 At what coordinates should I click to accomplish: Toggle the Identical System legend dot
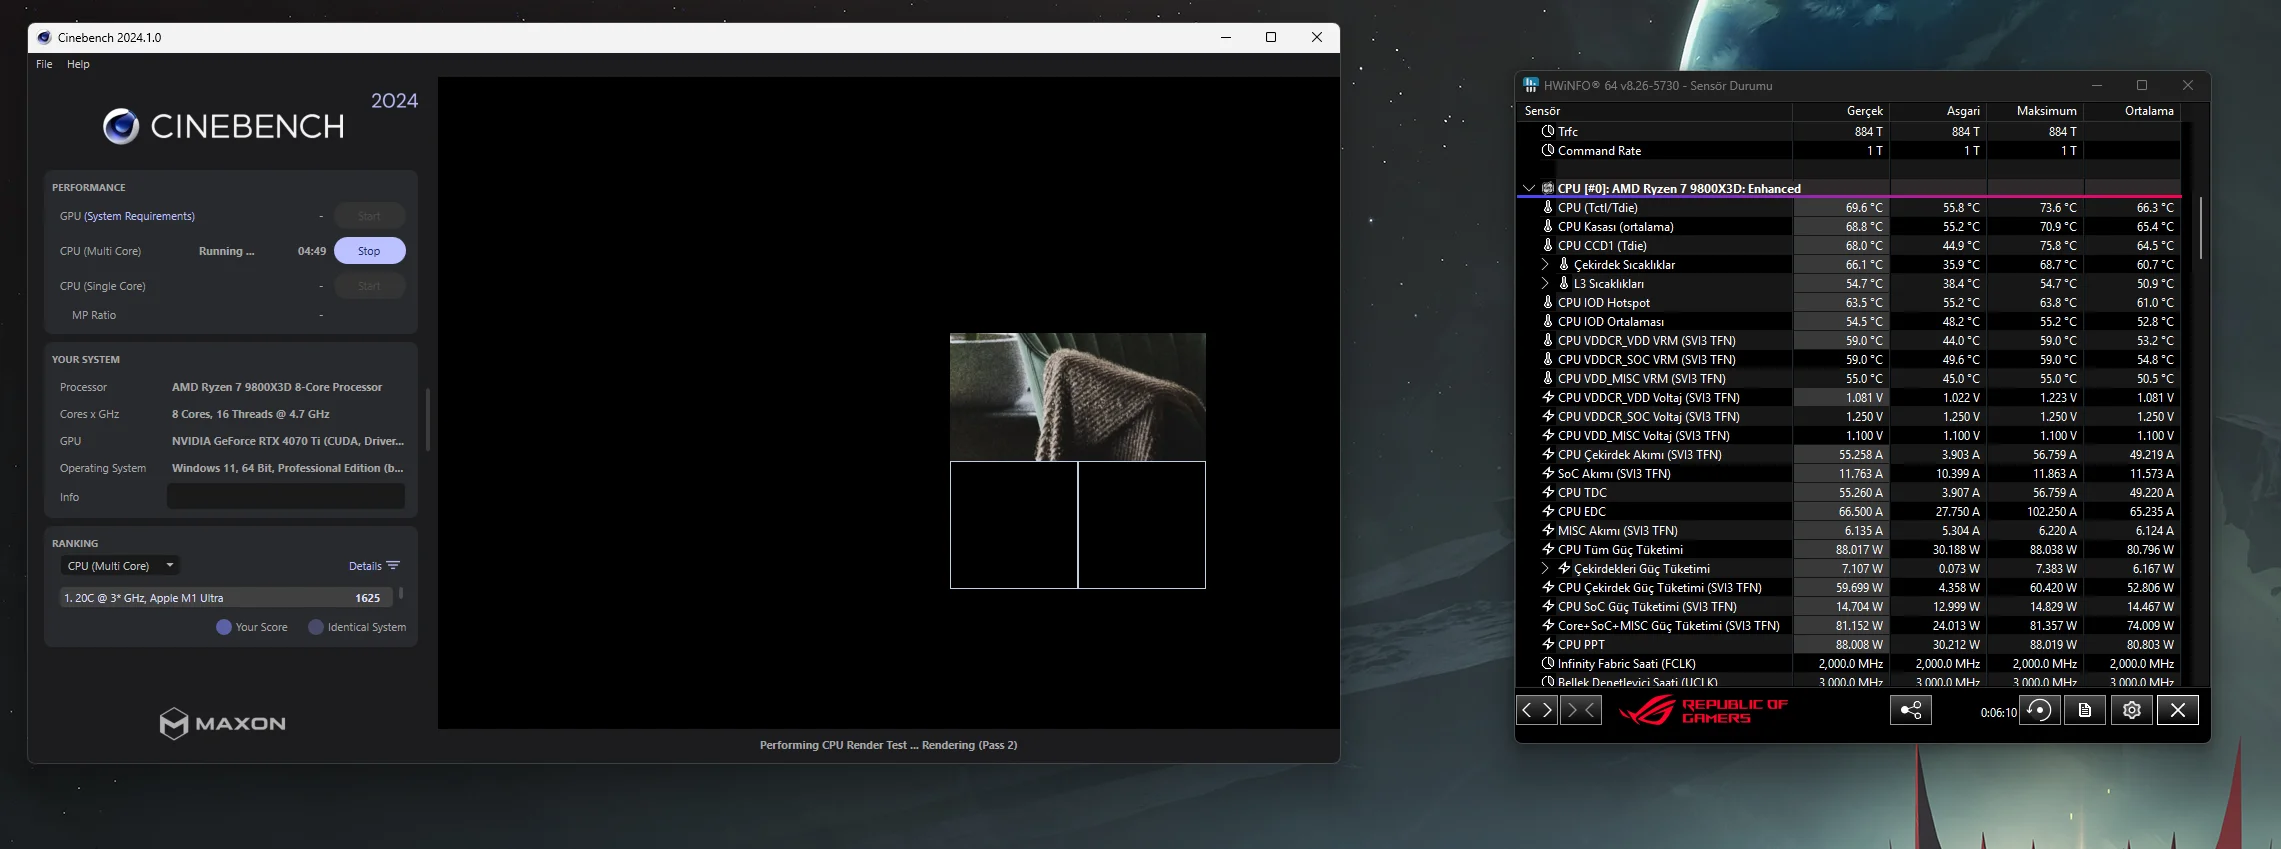[316, 627]
